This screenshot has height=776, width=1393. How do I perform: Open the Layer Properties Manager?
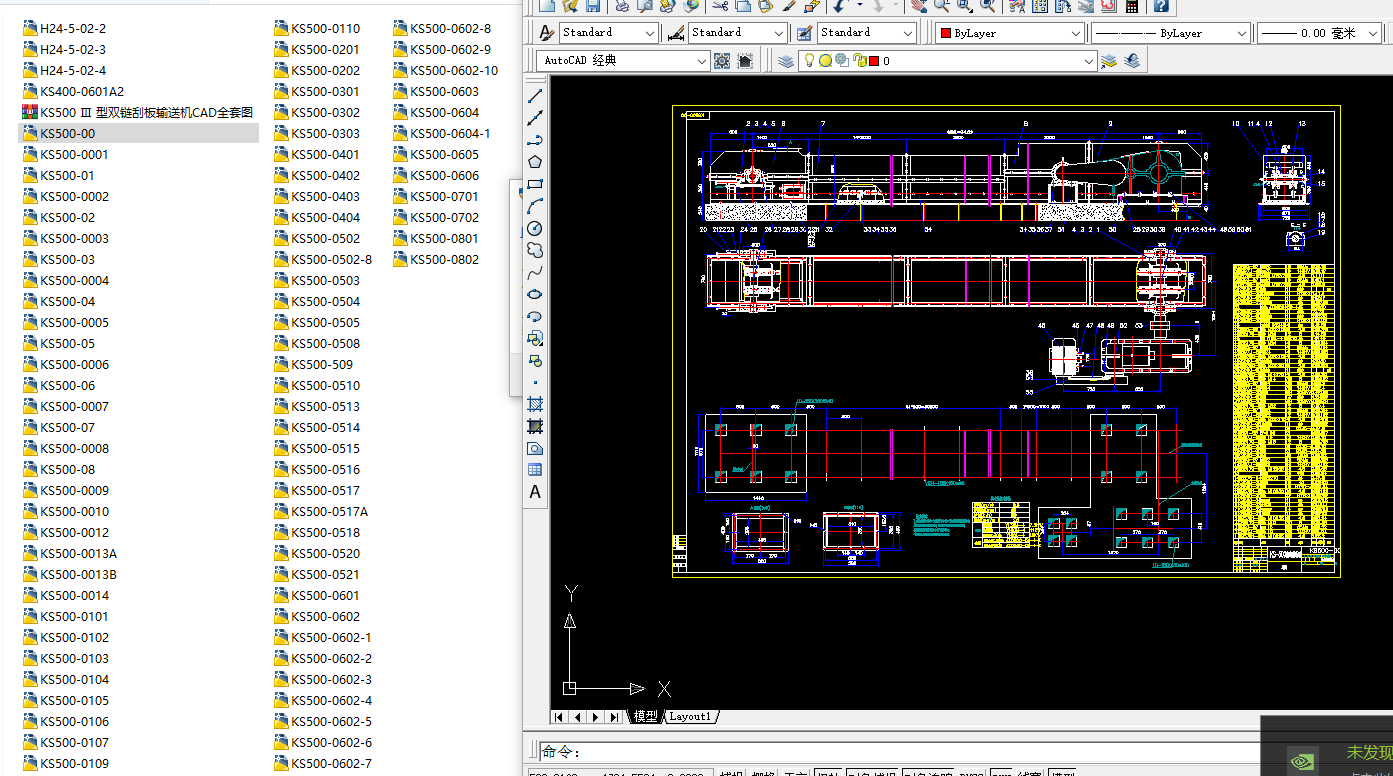click(x=786, y=61)
